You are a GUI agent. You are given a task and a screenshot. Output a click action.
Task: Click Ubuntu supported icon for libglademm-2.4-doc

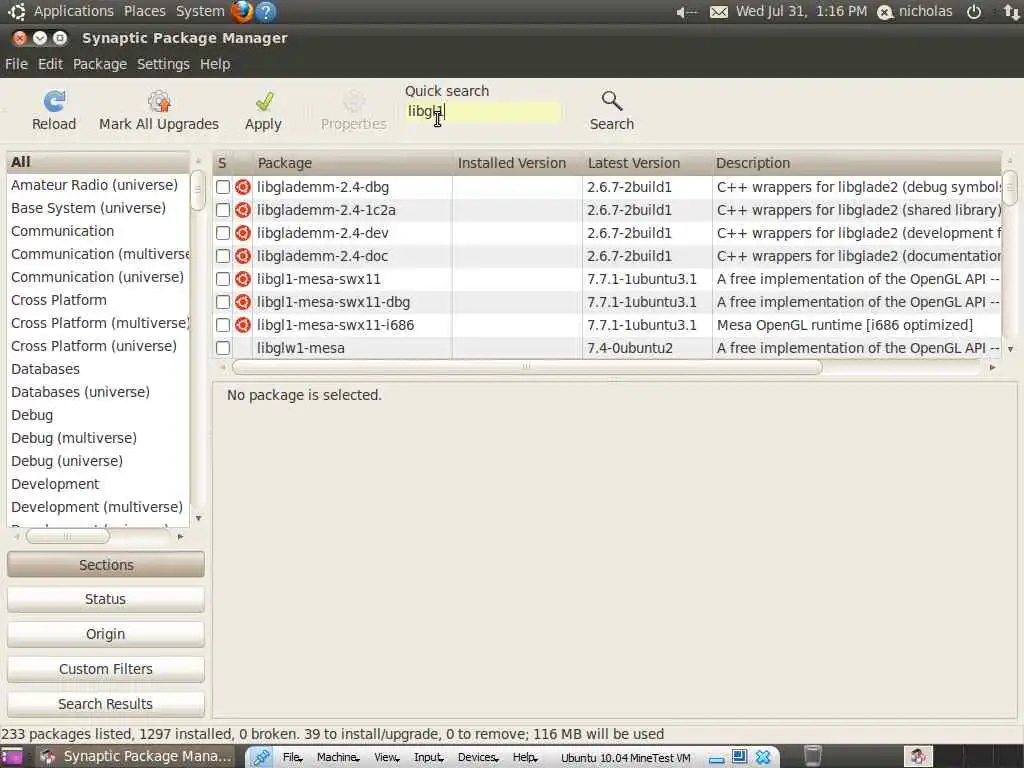(243, 256)
